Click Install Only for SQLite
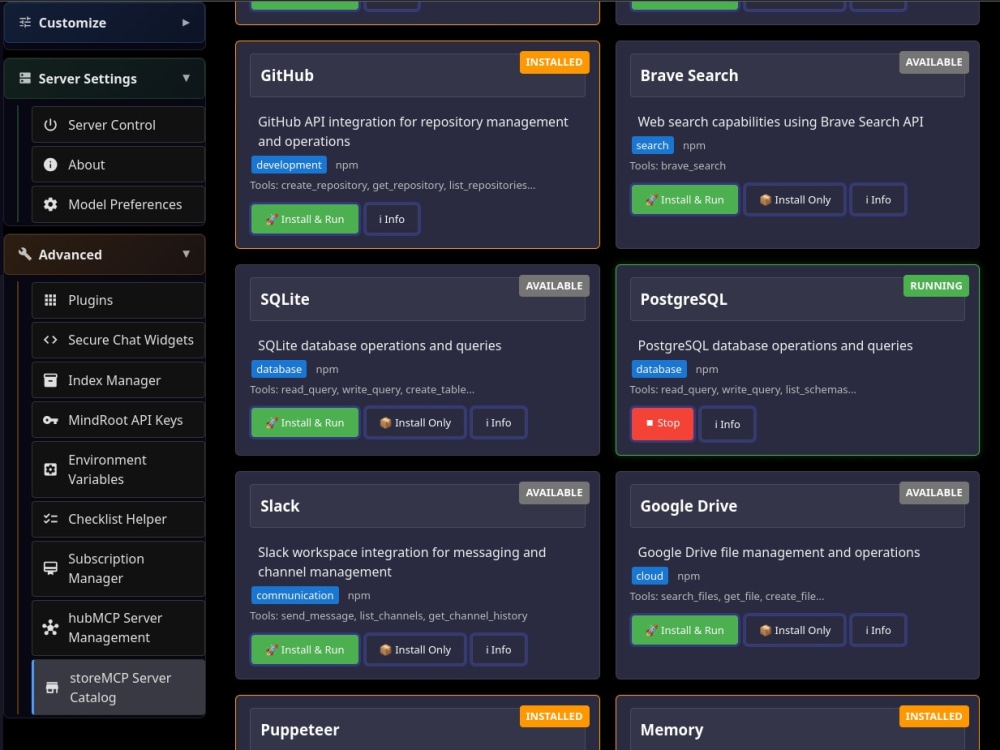The height and width of the screenshot is (750, 1000). click(415, 423)
